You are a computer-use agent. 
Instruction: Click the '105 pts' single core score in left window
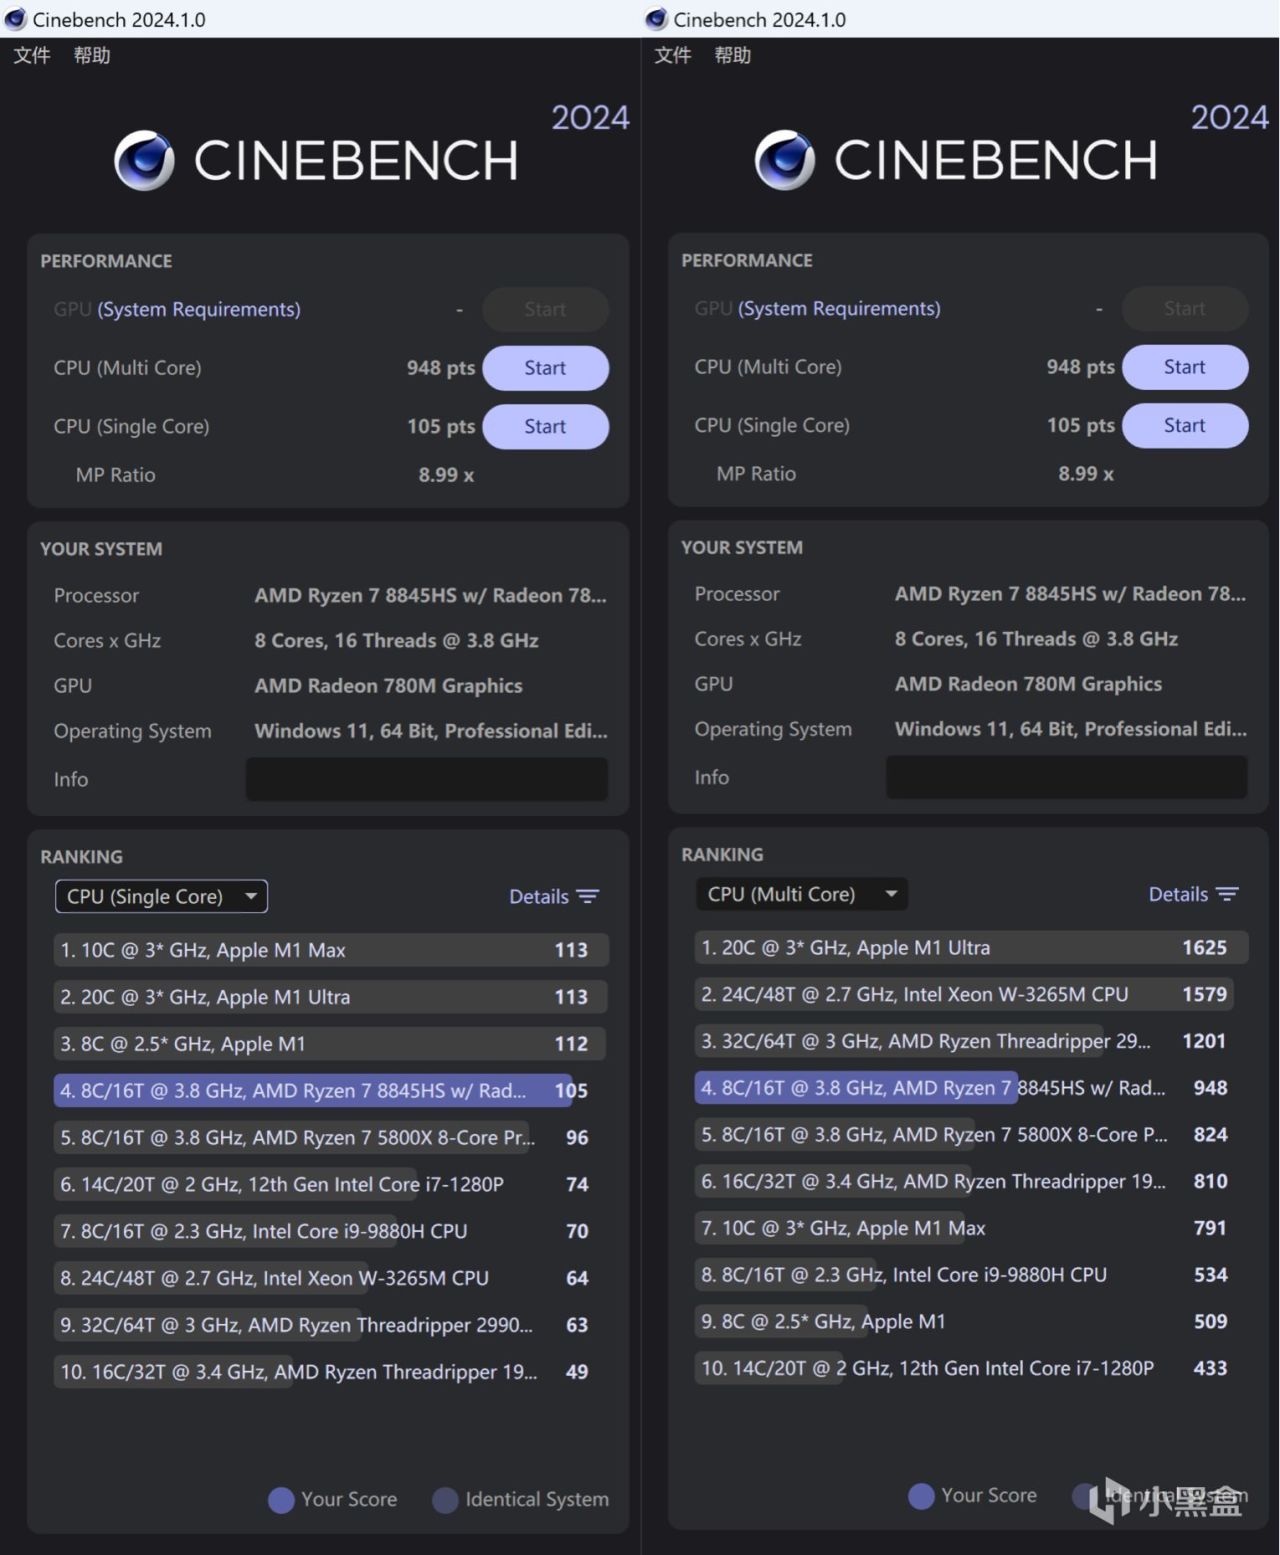point(441,427)
